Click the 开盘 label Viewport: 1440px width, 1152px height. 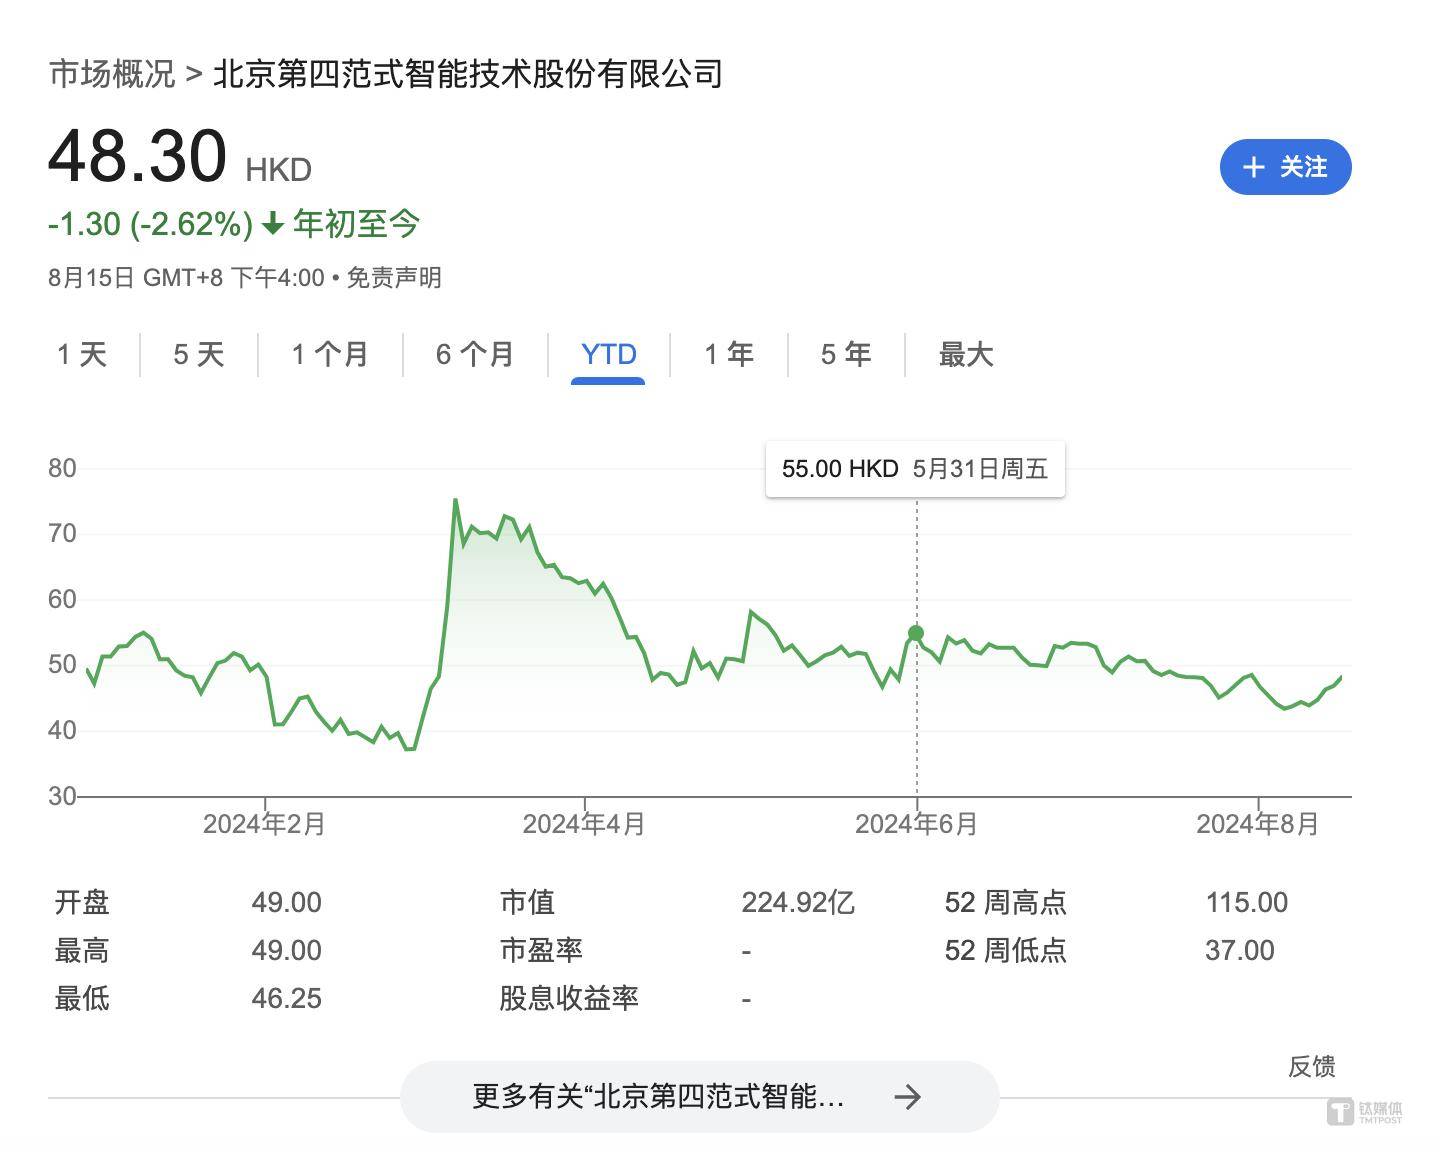coord(82,902)
